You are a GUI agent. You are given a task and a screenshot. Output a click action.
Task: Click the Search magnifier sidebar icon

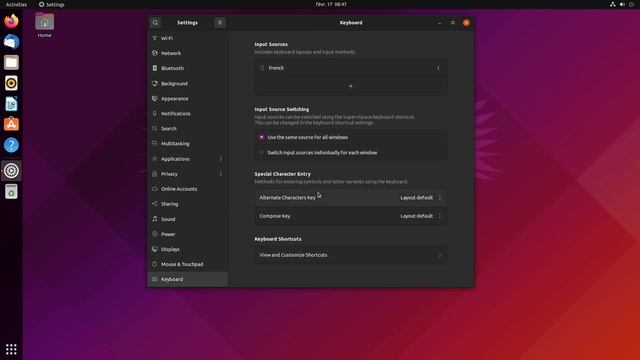[155, 128]
